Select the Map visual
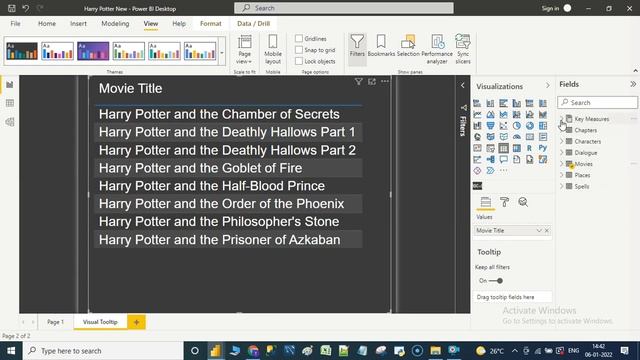The image size is (640, 360). coord(477,137)
